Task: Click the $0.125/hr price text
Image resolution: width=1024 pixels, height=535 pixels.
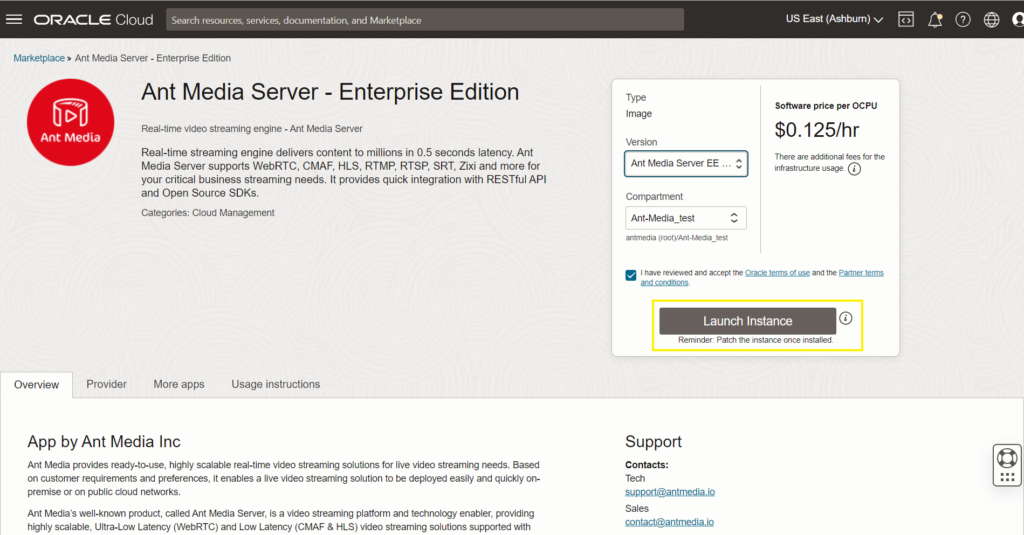Action: click(x=817, y=130)
